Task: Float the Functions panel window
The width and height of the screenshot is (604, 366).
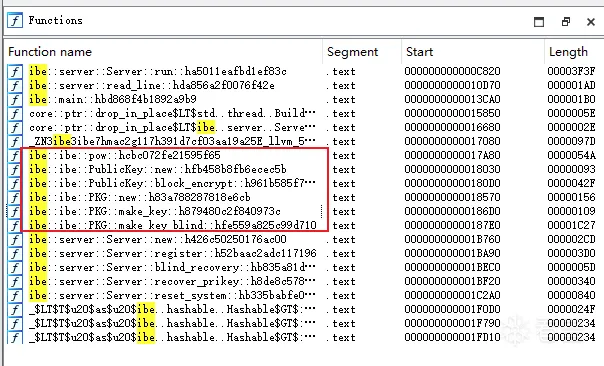Action: click(x=565, y=22)
